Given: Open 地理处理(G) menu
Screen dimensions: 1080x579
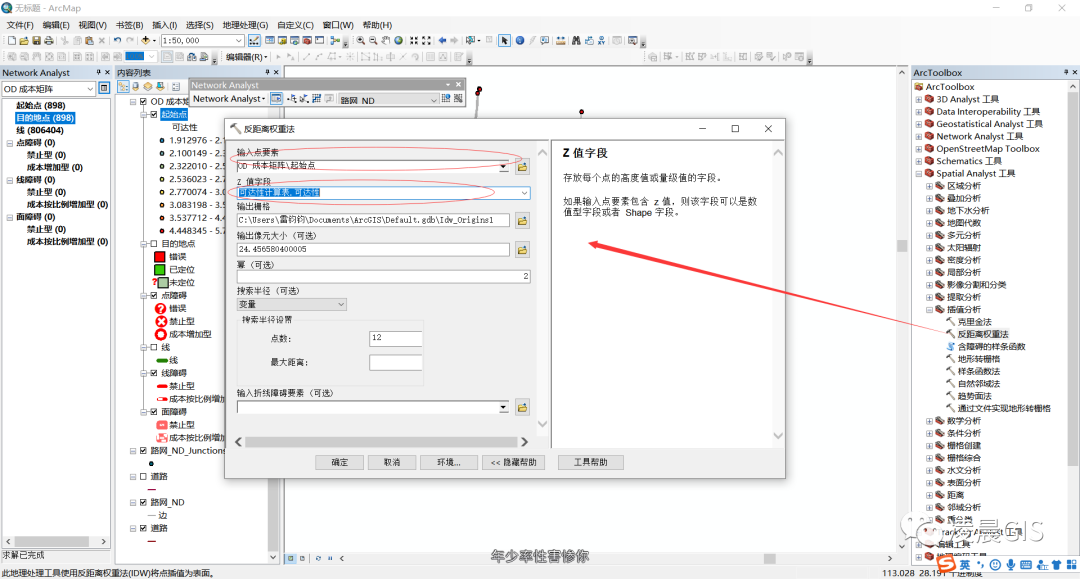Looking at the screenshot, I should (245, 25).
